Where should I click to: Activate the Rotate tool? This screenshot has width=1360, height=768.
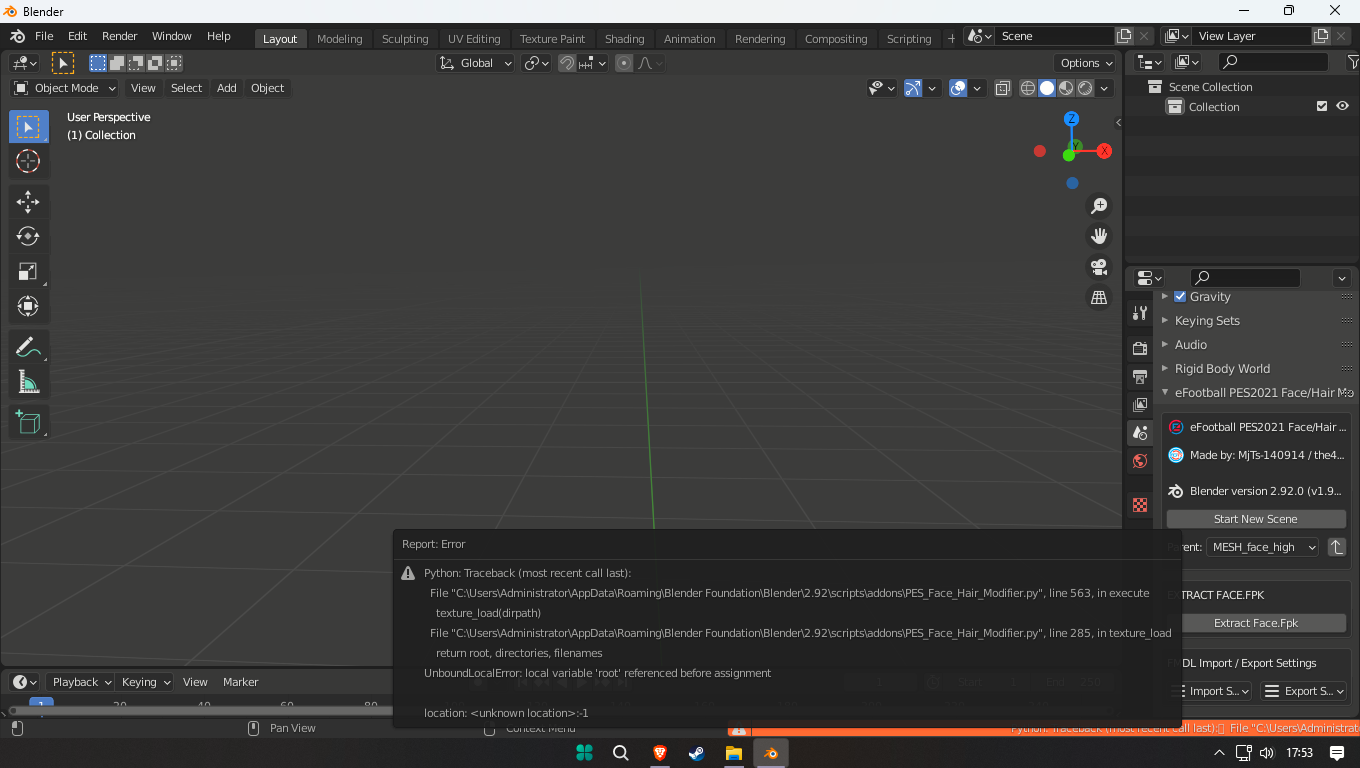tap(28, 237)
